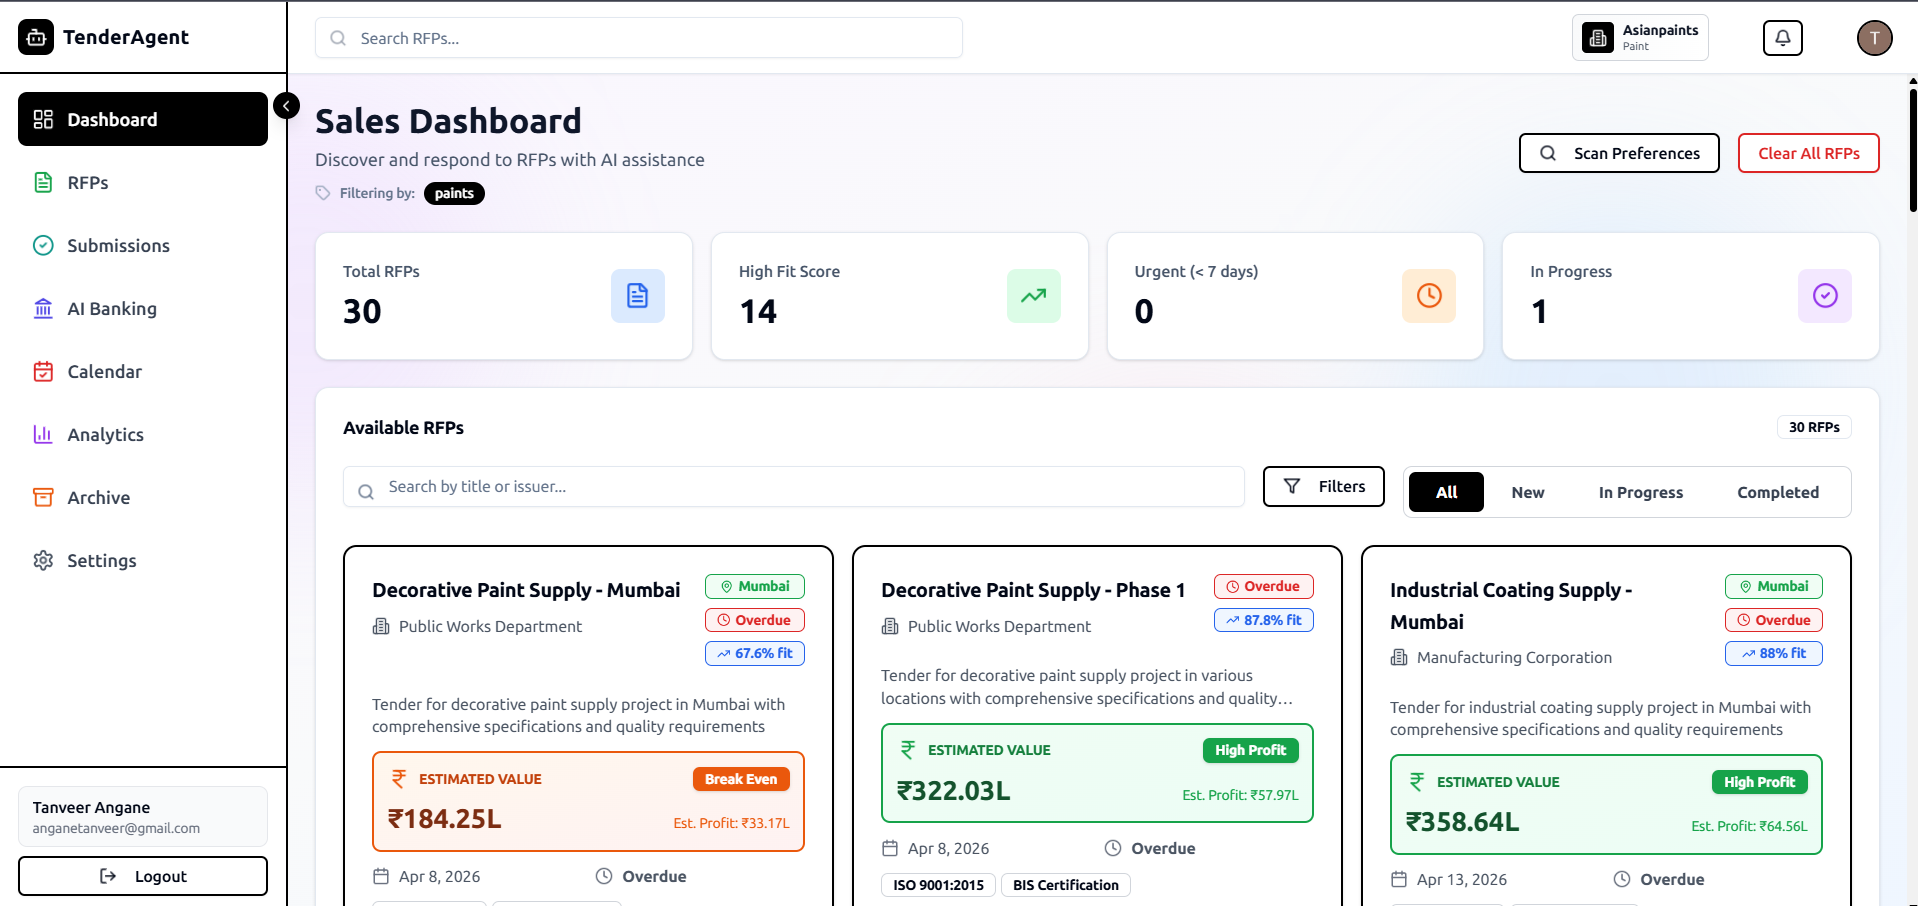The width and height of the screenshot is (1918, 906).
Task: Open the Filters button
Action: [1324, 486]
